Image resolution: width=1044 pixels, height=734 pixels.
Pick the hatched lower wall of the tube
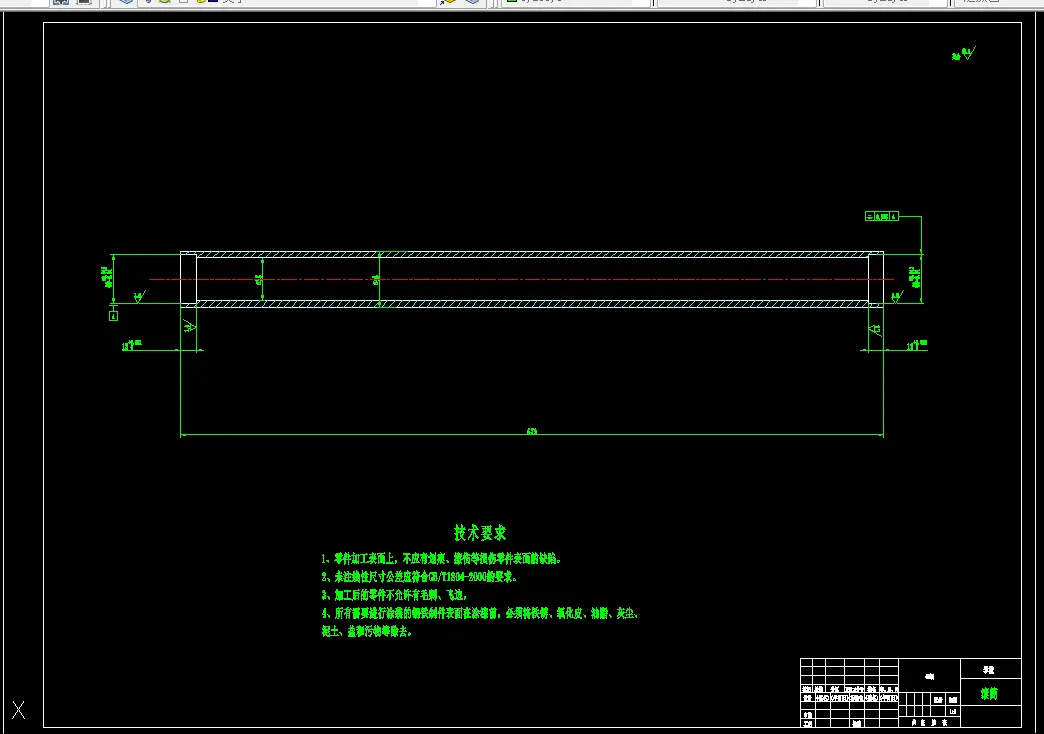pyautogui.click(x=532, y=304)
